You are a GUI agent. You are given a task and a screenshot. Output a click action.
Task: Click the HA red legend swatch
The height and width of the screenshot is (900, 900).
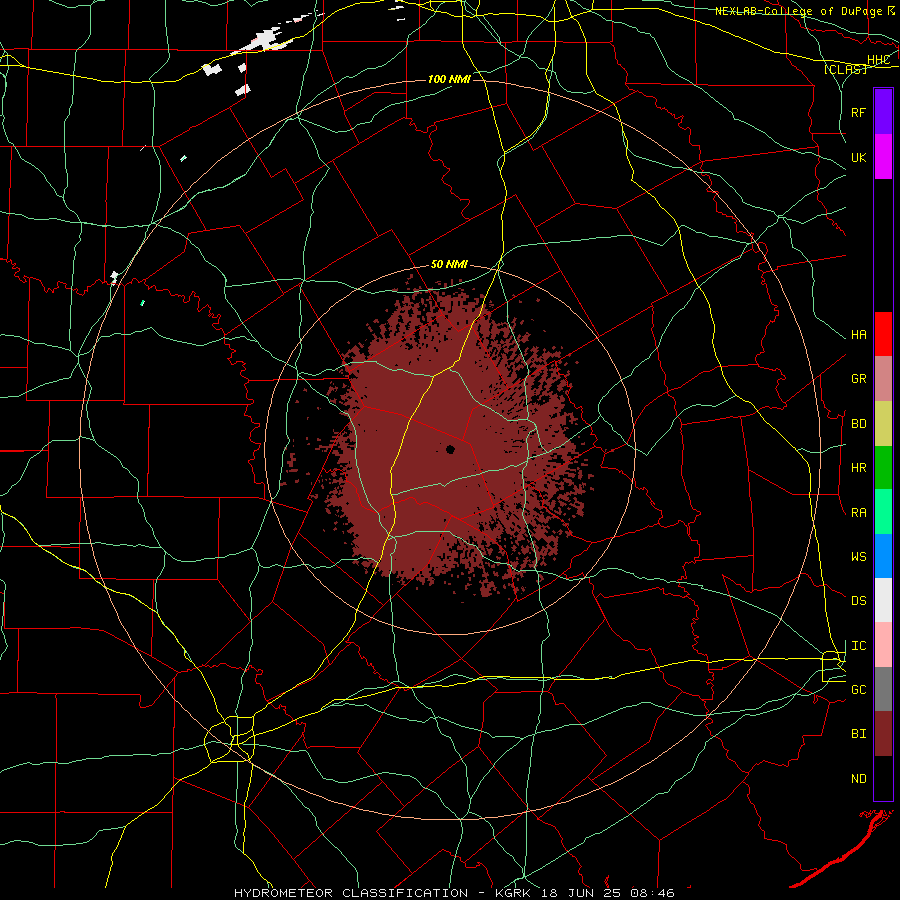coord(883,334)
